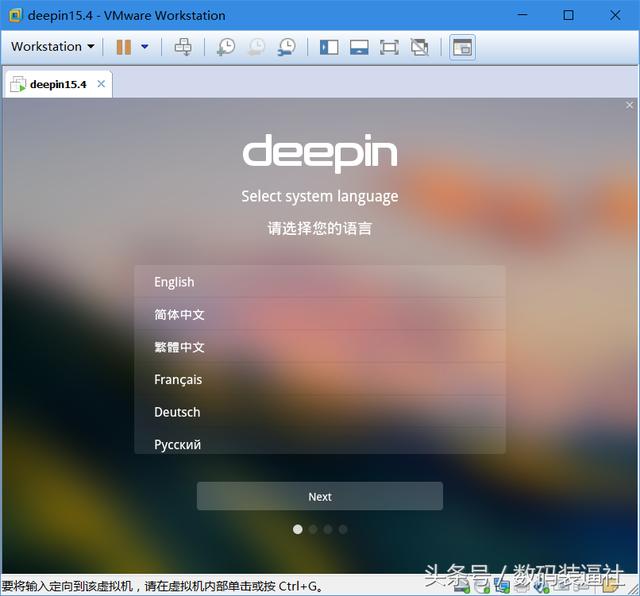Pause the virtual machine
This screenshot has width=640, height=596.
pos(124,47)
